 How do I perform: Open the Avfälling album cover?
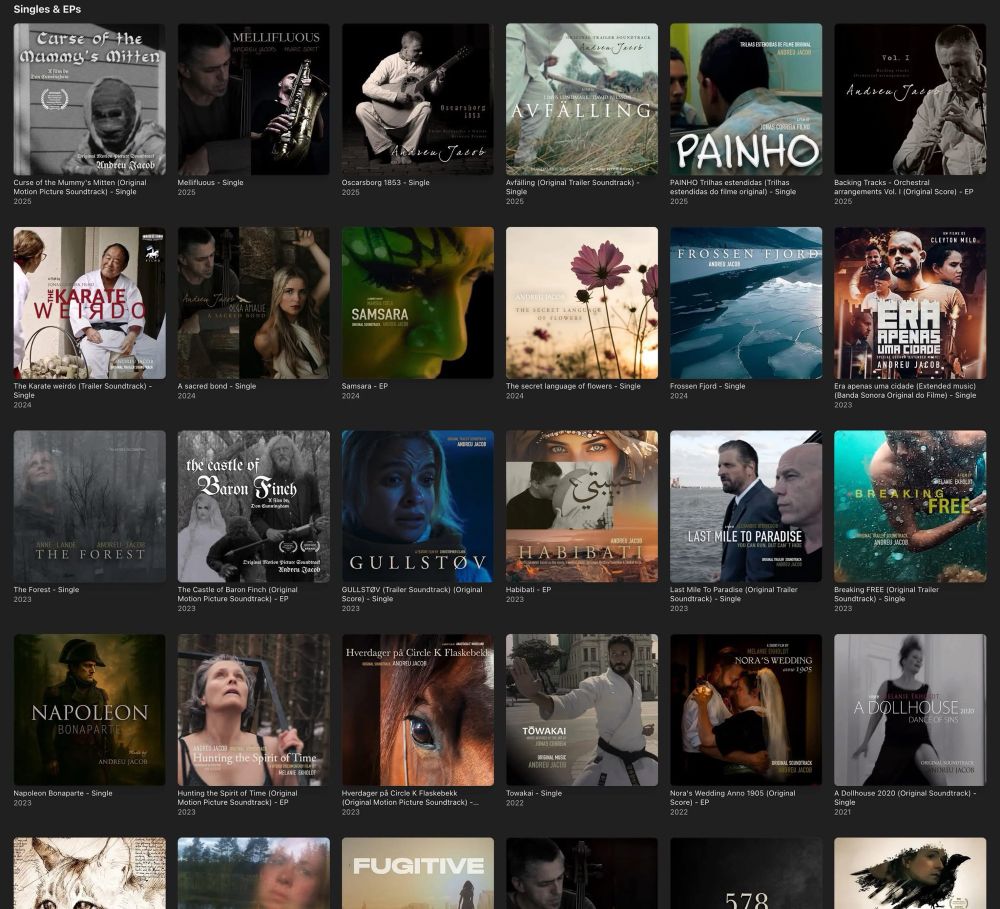pyautogui.click(x=582, y=99)
